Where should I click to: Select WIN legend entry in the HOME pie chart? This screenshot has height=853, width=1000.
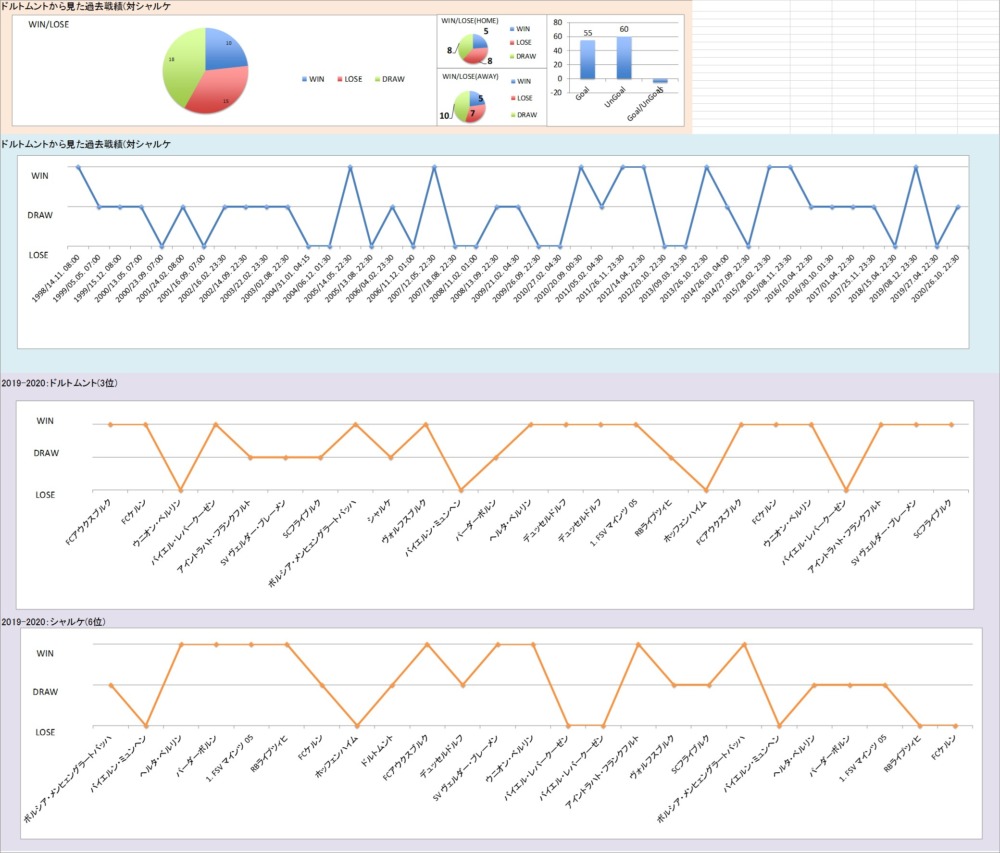click(x=520, y=29)
